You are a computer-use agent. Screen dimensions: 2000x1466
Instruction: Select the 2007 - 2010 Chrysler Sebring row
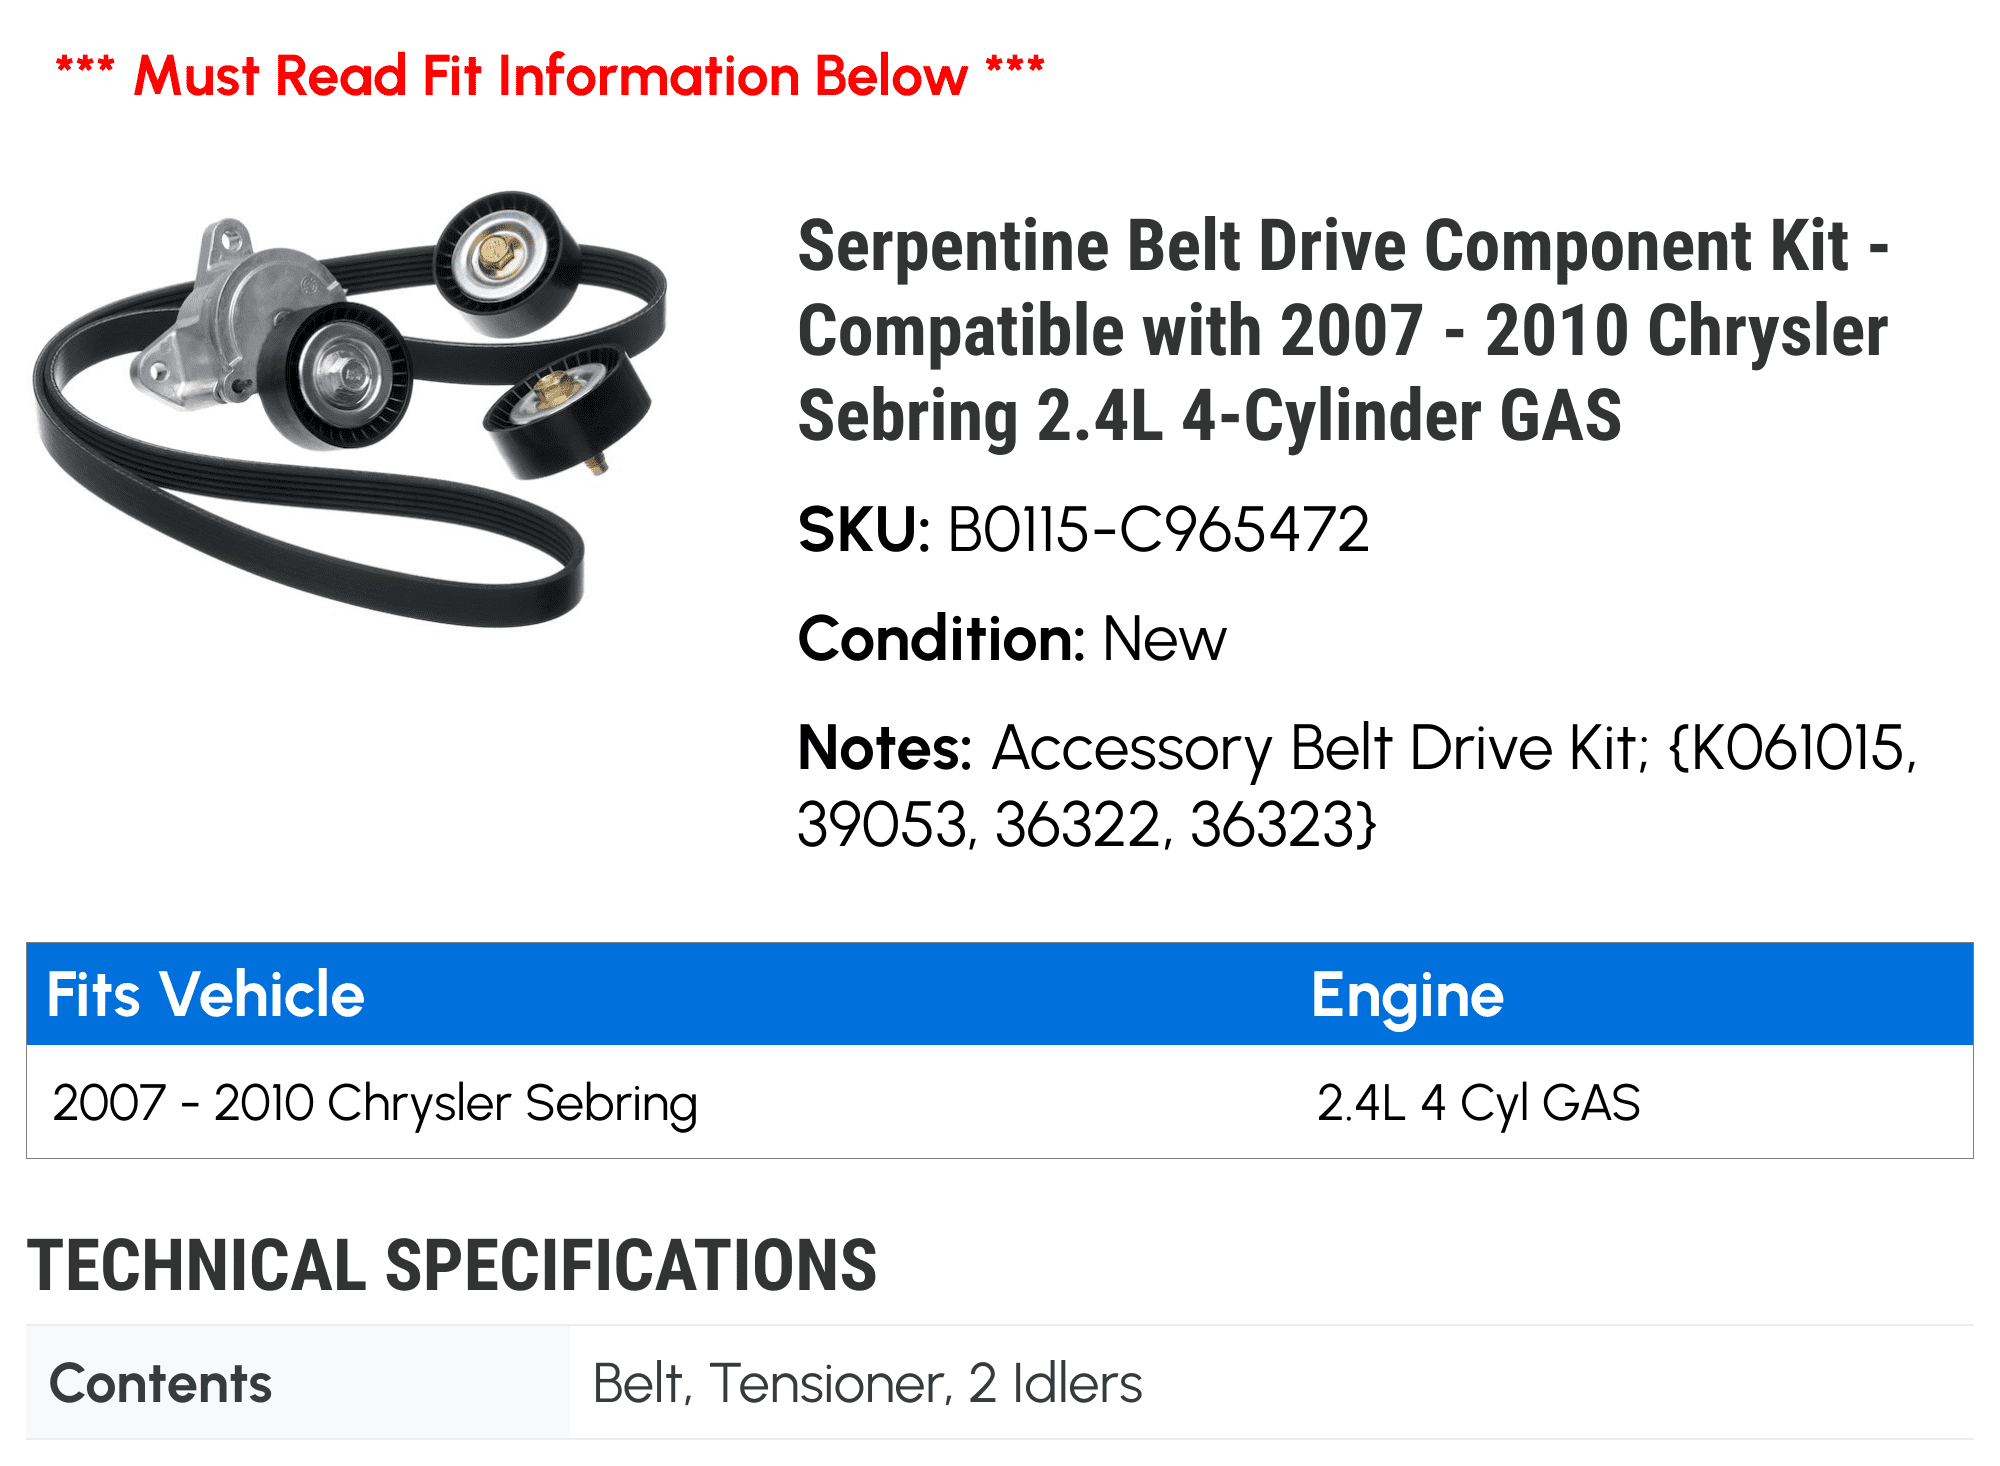[x=375, y=1102]
